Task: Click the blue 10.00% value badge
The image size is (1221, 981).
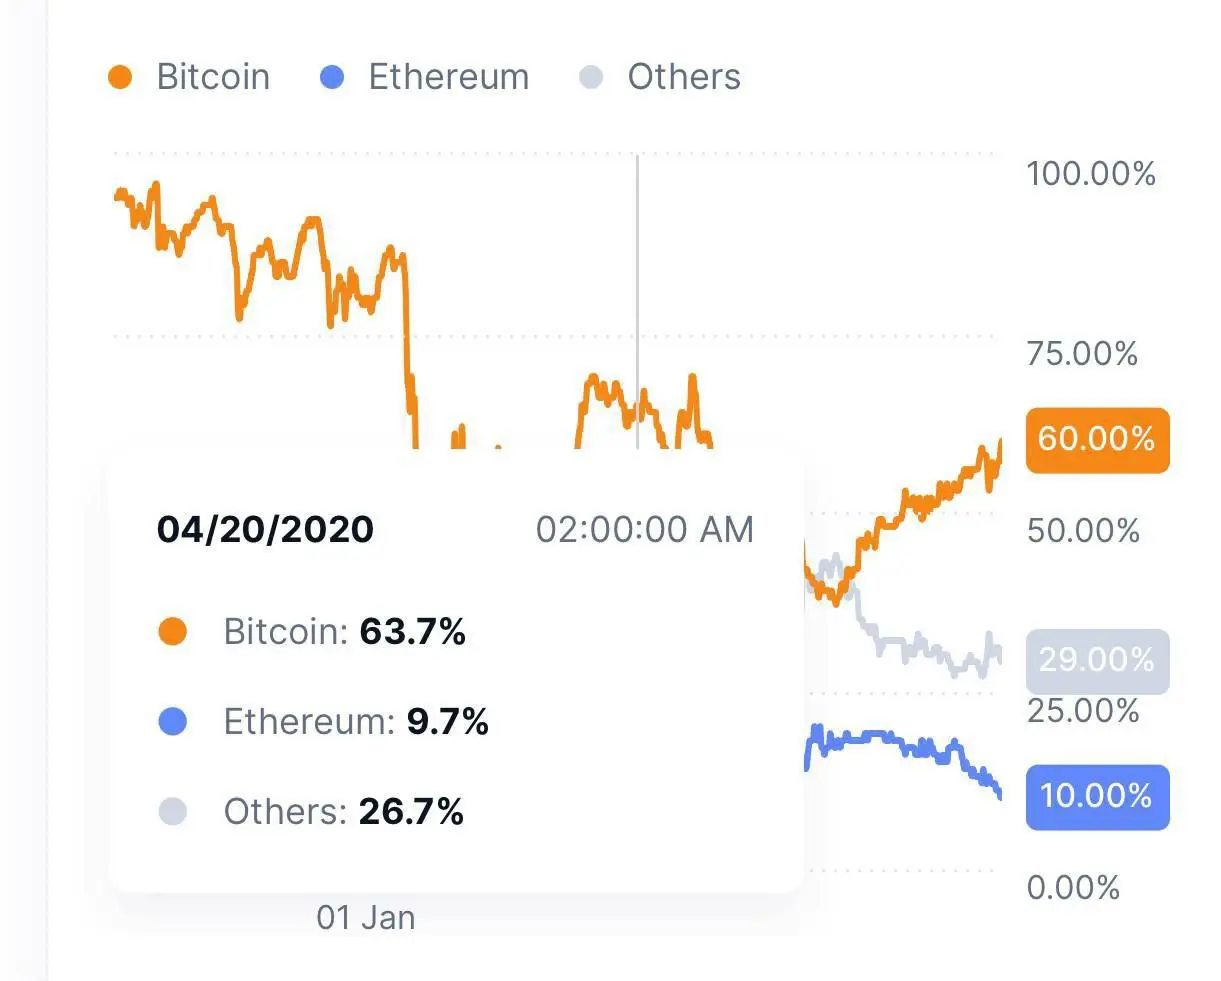Action: coord(1097,796)
